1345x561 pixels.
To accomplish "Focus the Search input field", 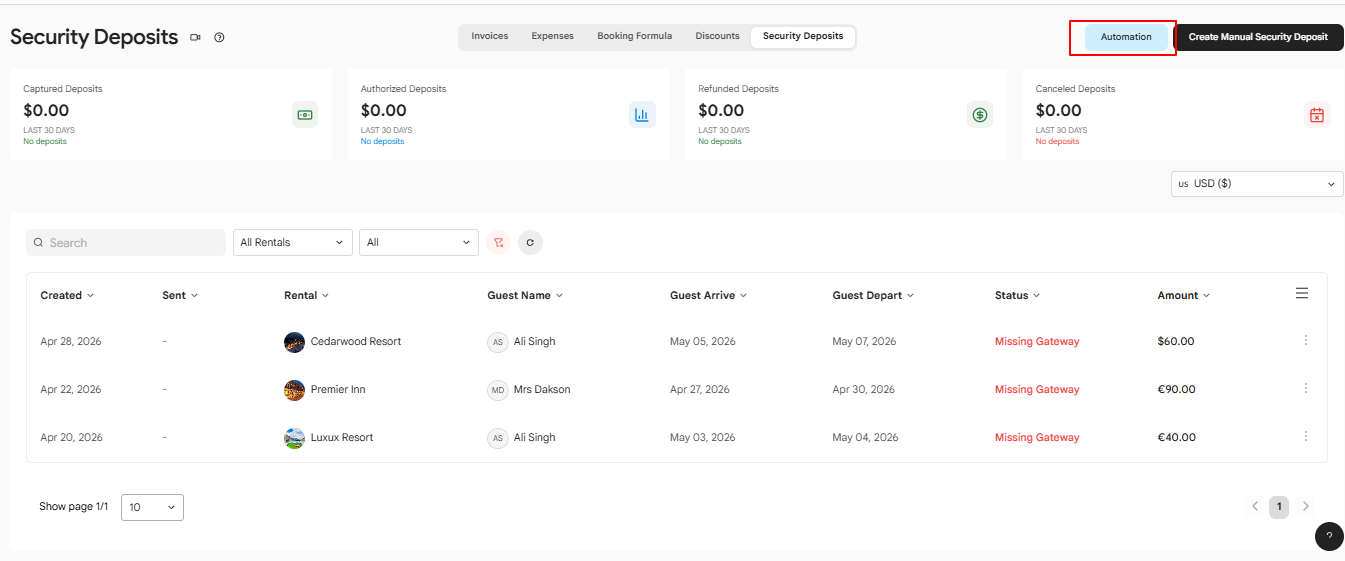I will coord(126,242).
